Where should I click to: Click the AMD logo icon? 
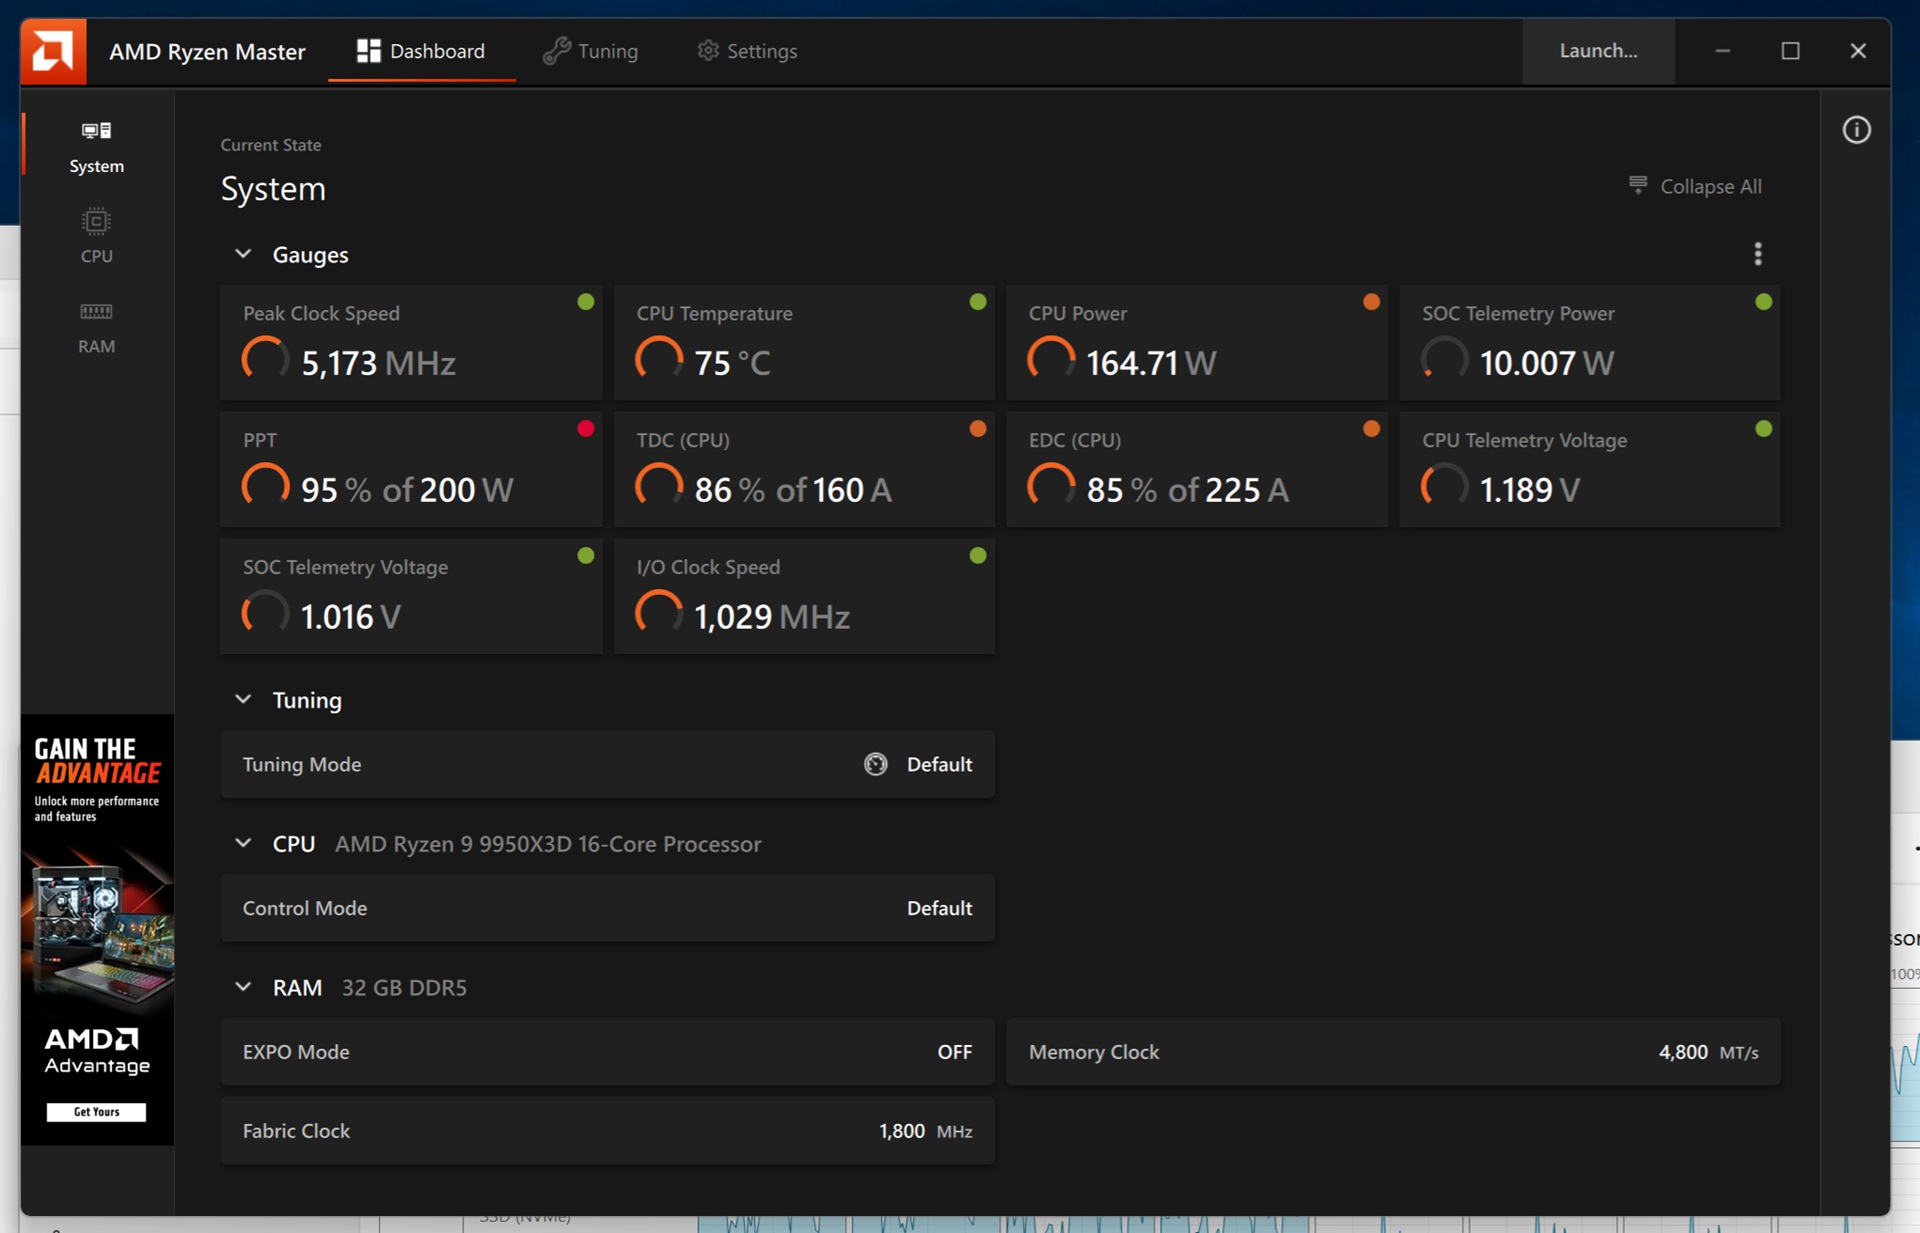point(53,51)
